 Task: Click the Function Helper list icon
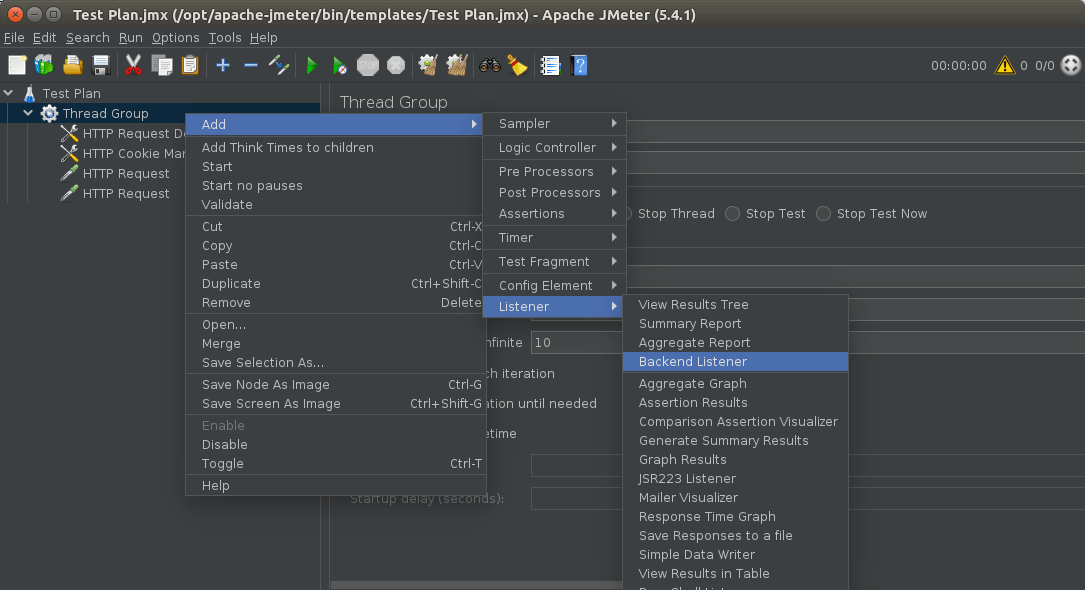click(550, 65)
